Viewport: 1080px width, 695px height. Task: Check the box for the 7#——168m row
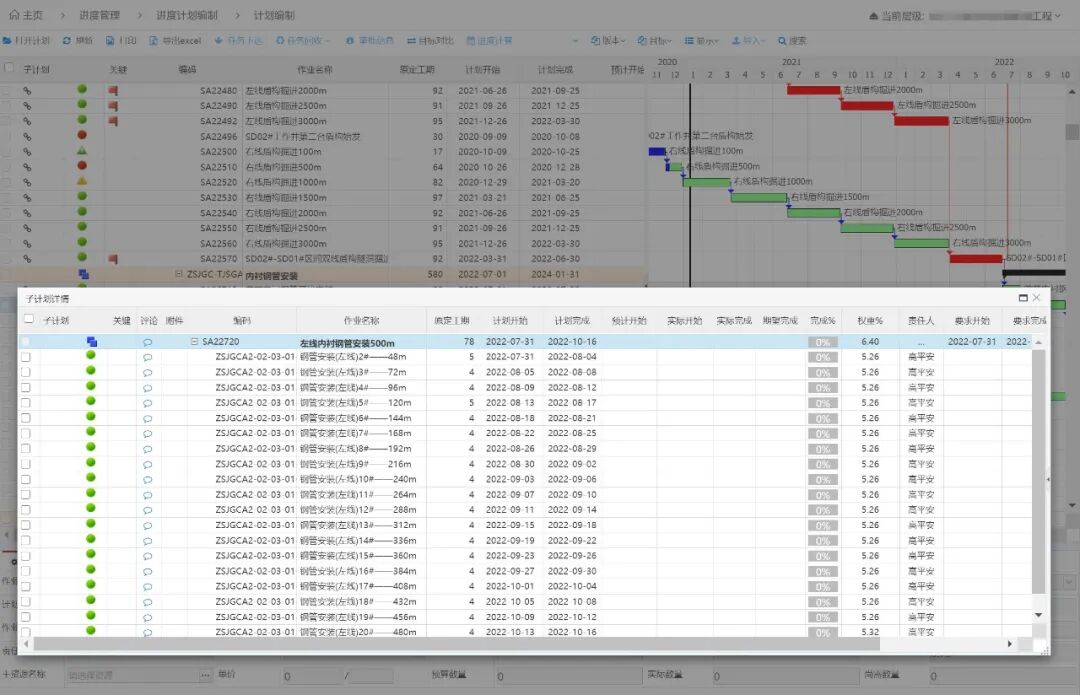pyautogui.click(x=25, y=434)
